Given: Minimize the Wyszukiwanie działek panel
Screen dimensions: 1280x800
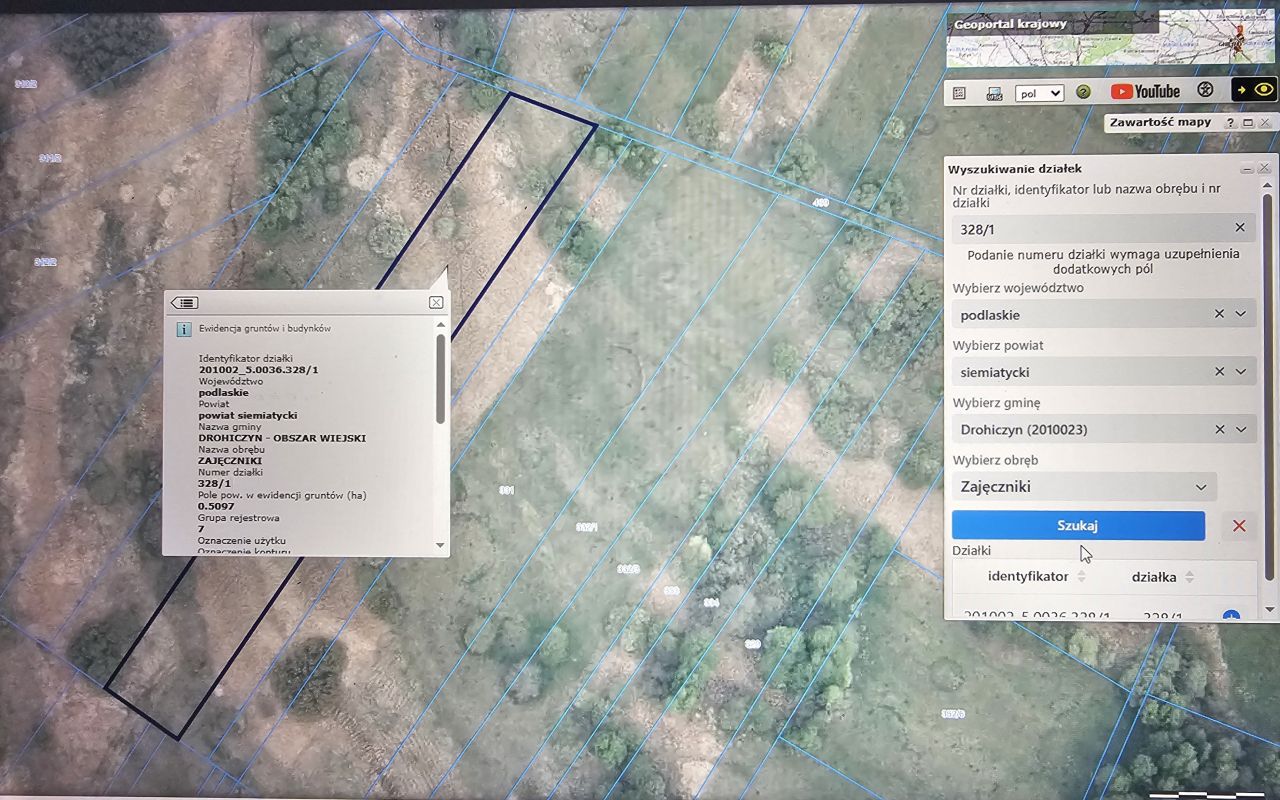Looking at the screenshot, I should [1247, 168].
